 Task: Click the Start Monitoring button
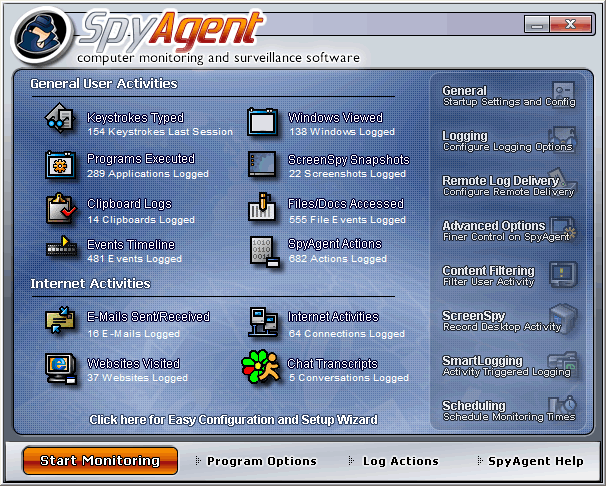pos(100,460)
